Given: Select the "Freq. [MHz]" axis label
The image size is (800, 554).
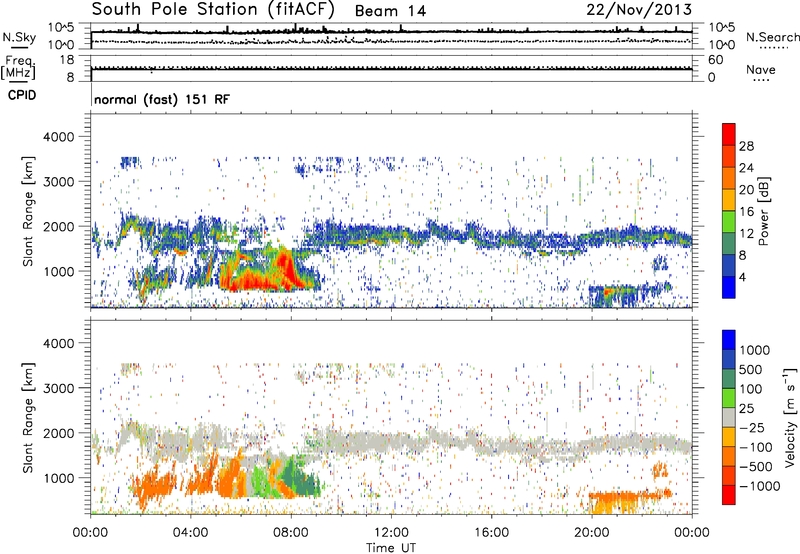Looking at the screenshot, I should 18,67.
